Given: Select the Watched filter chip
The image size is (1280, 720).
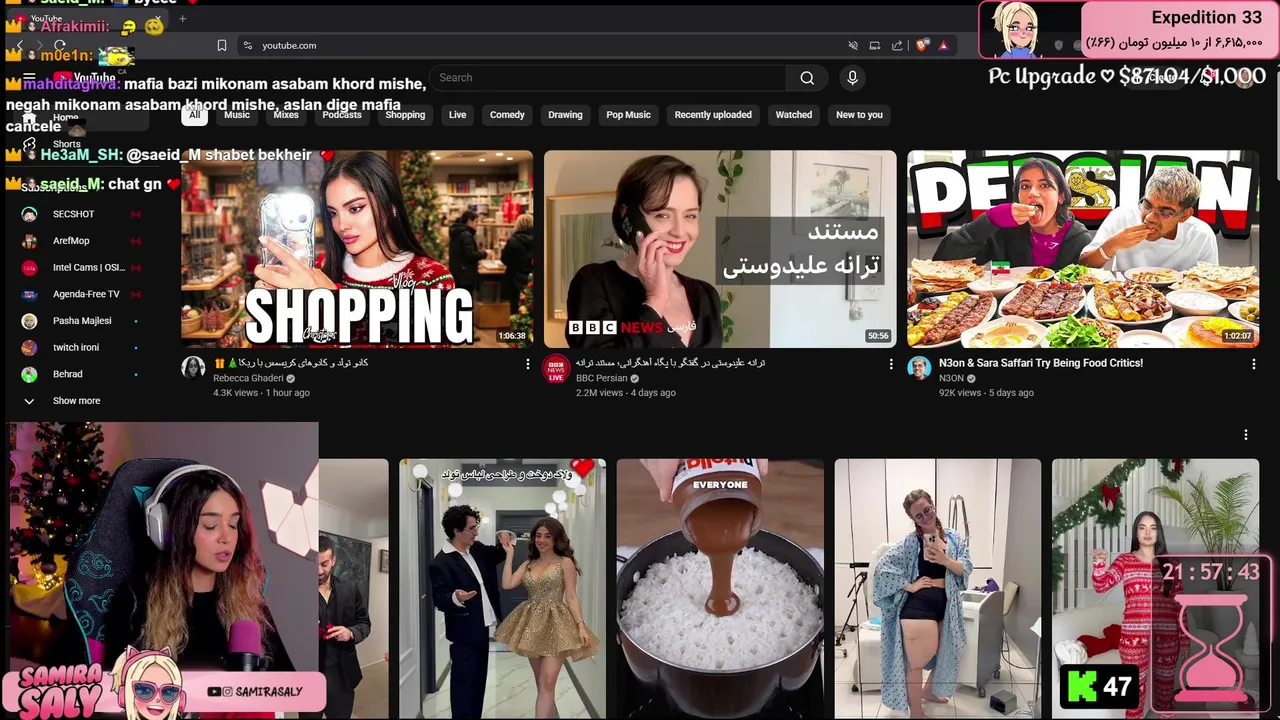Looking at the screenshot, I should click(x=794, y=115).
